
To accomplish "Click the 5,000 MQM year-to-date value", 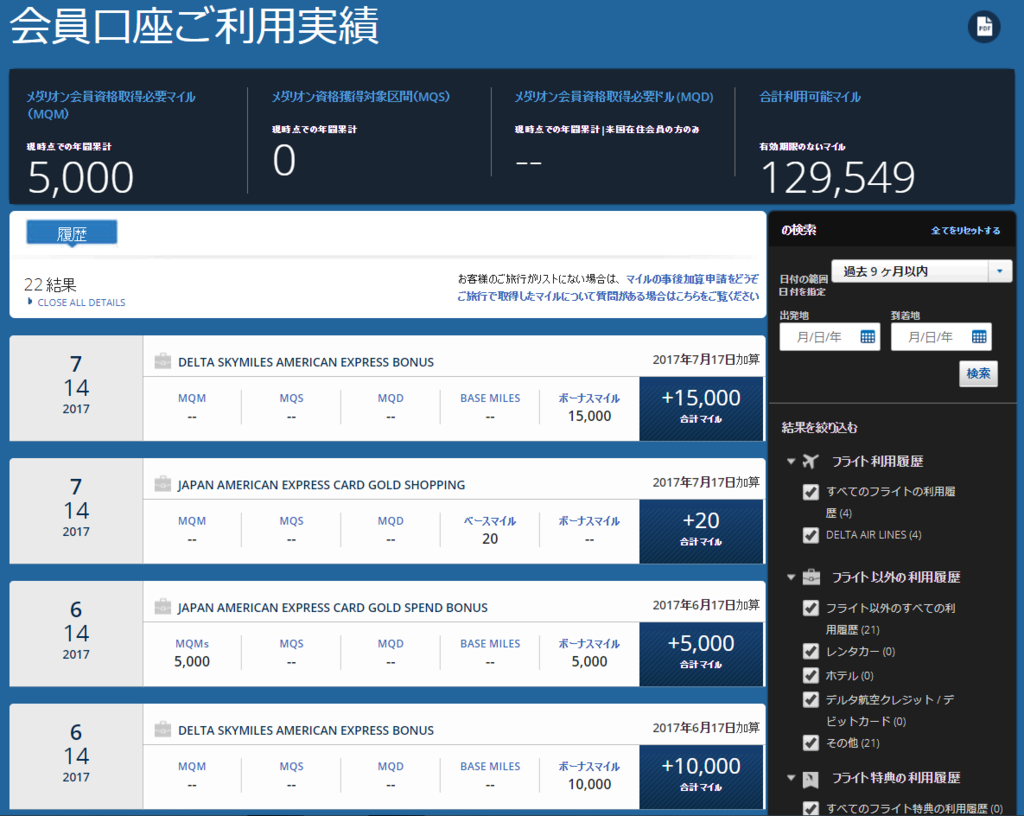I will [x=81, y=178].
